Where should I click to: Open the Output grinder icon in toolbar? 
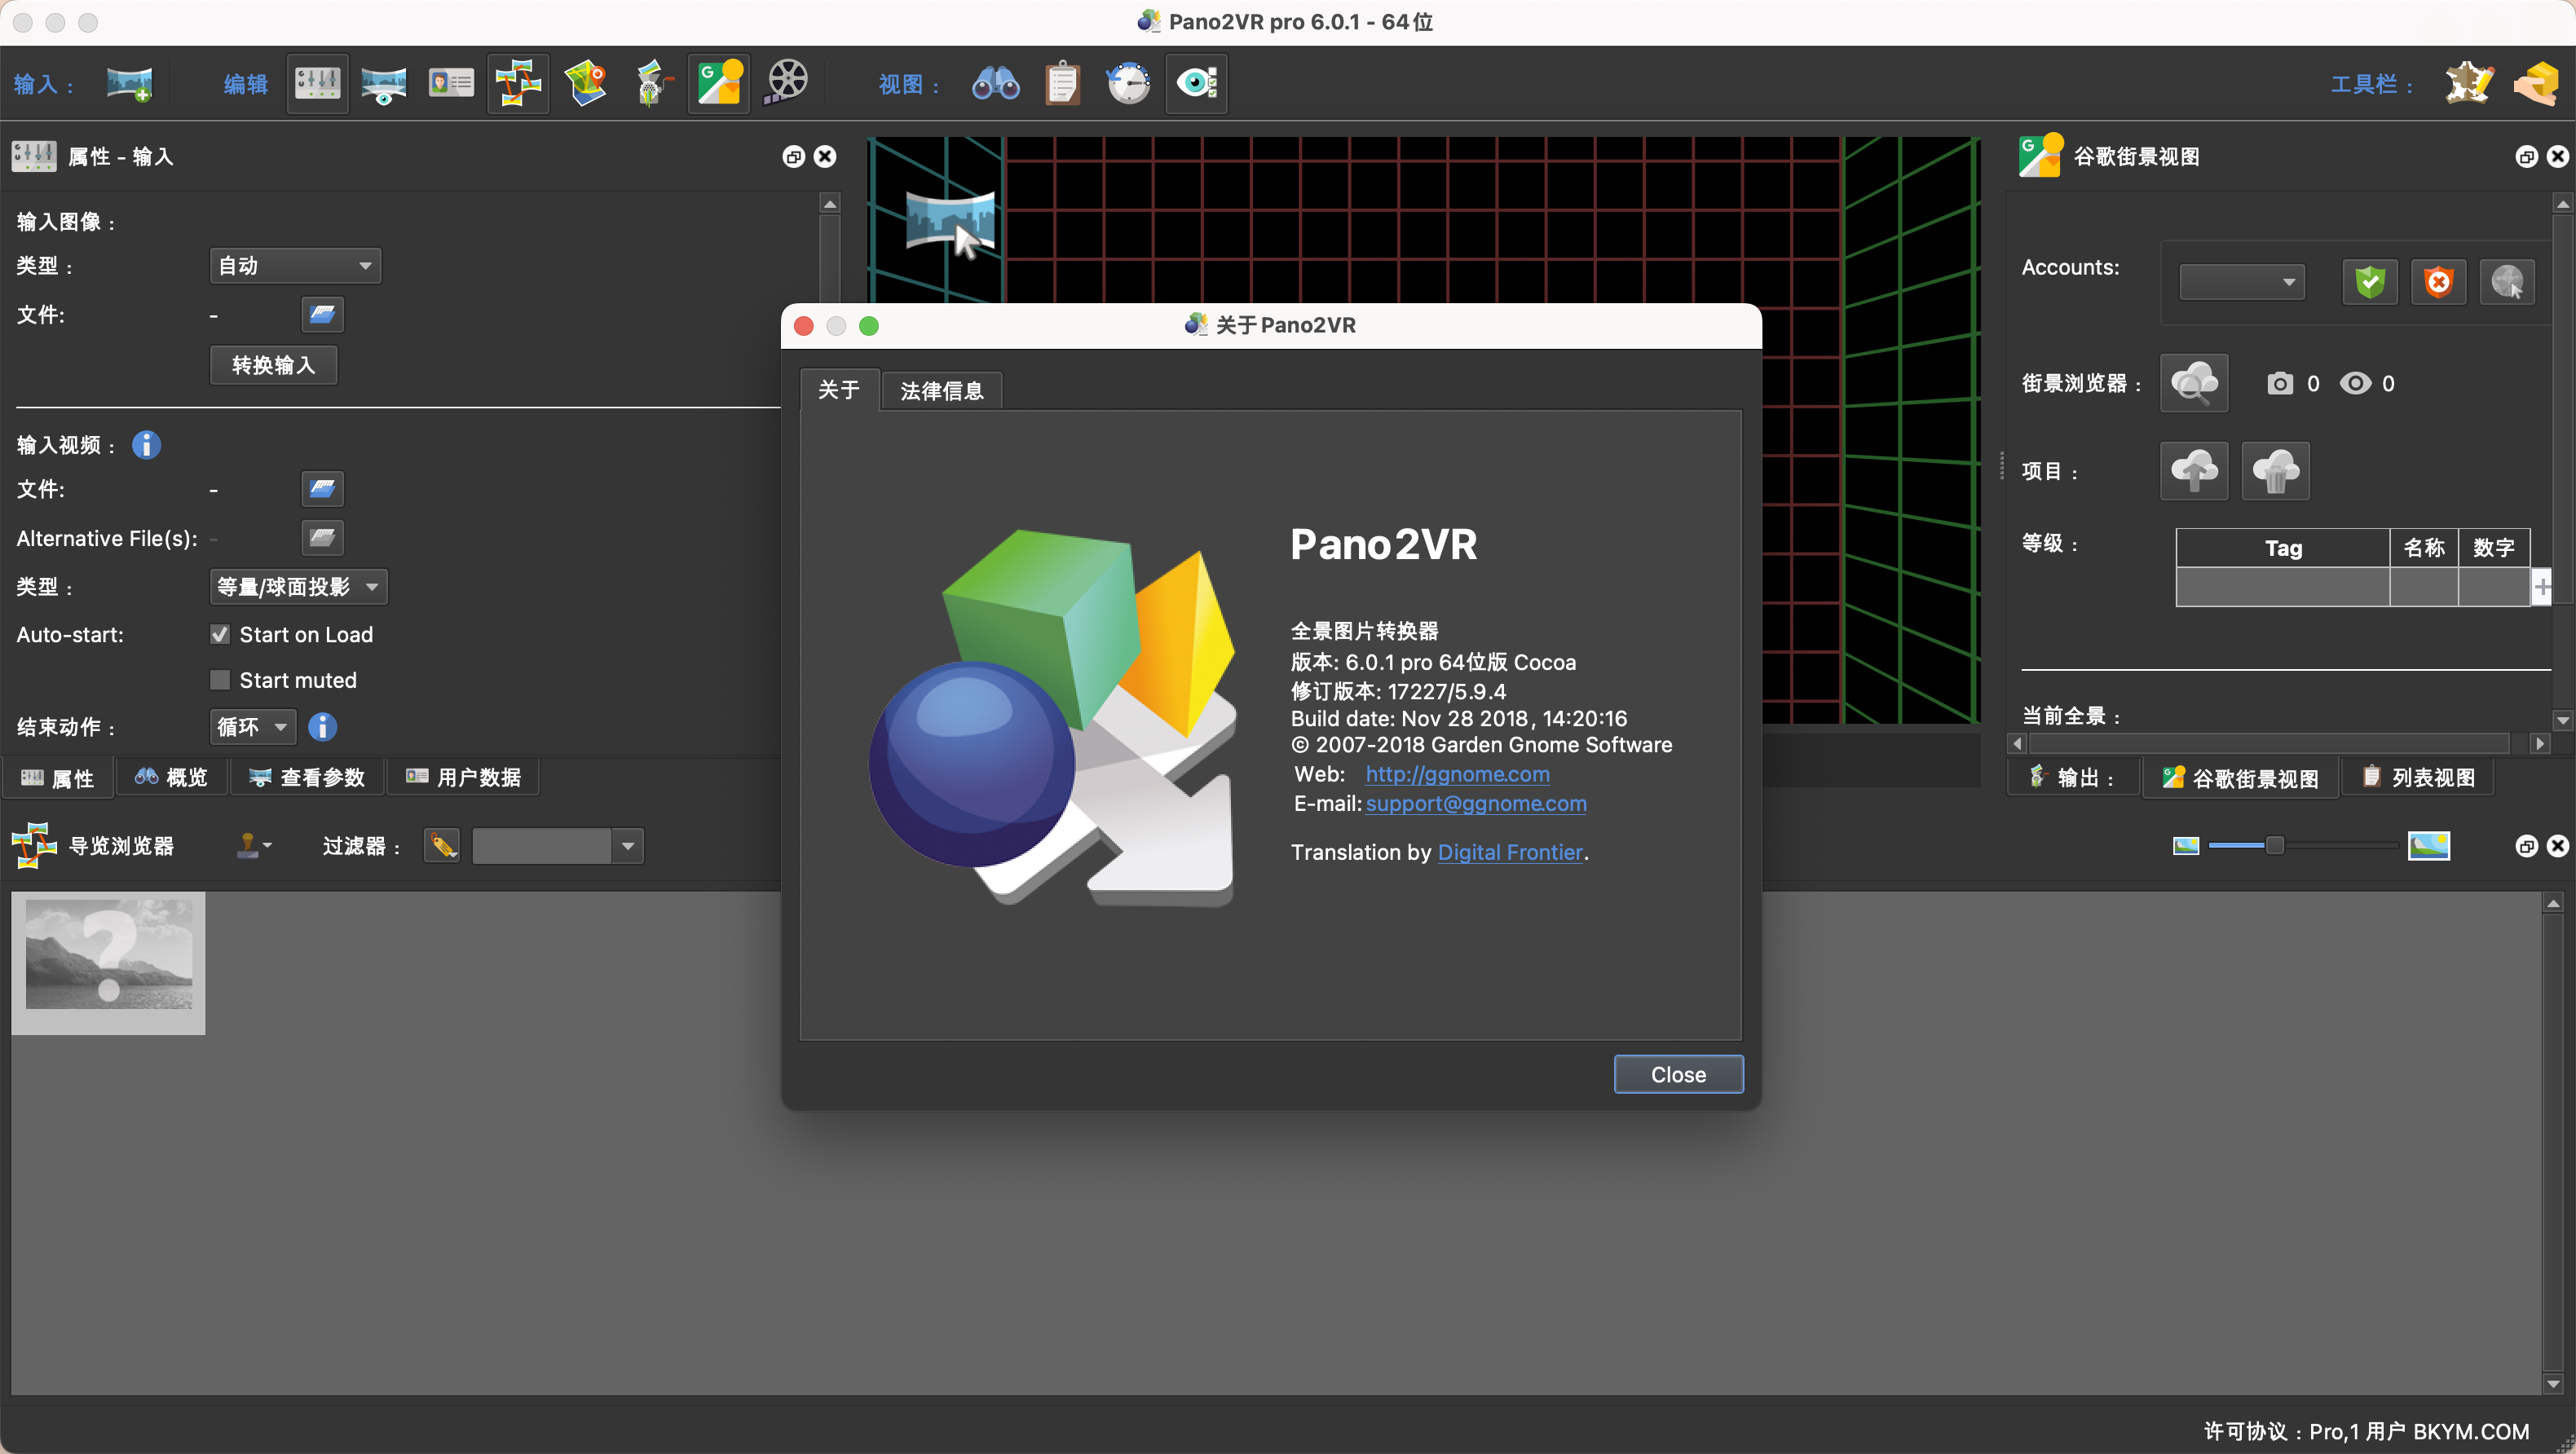(653, 83)
